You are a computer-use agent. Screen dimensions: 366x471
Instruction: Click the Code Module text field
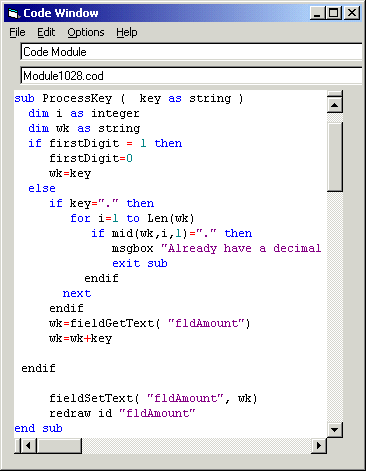[x=191, y=52]
